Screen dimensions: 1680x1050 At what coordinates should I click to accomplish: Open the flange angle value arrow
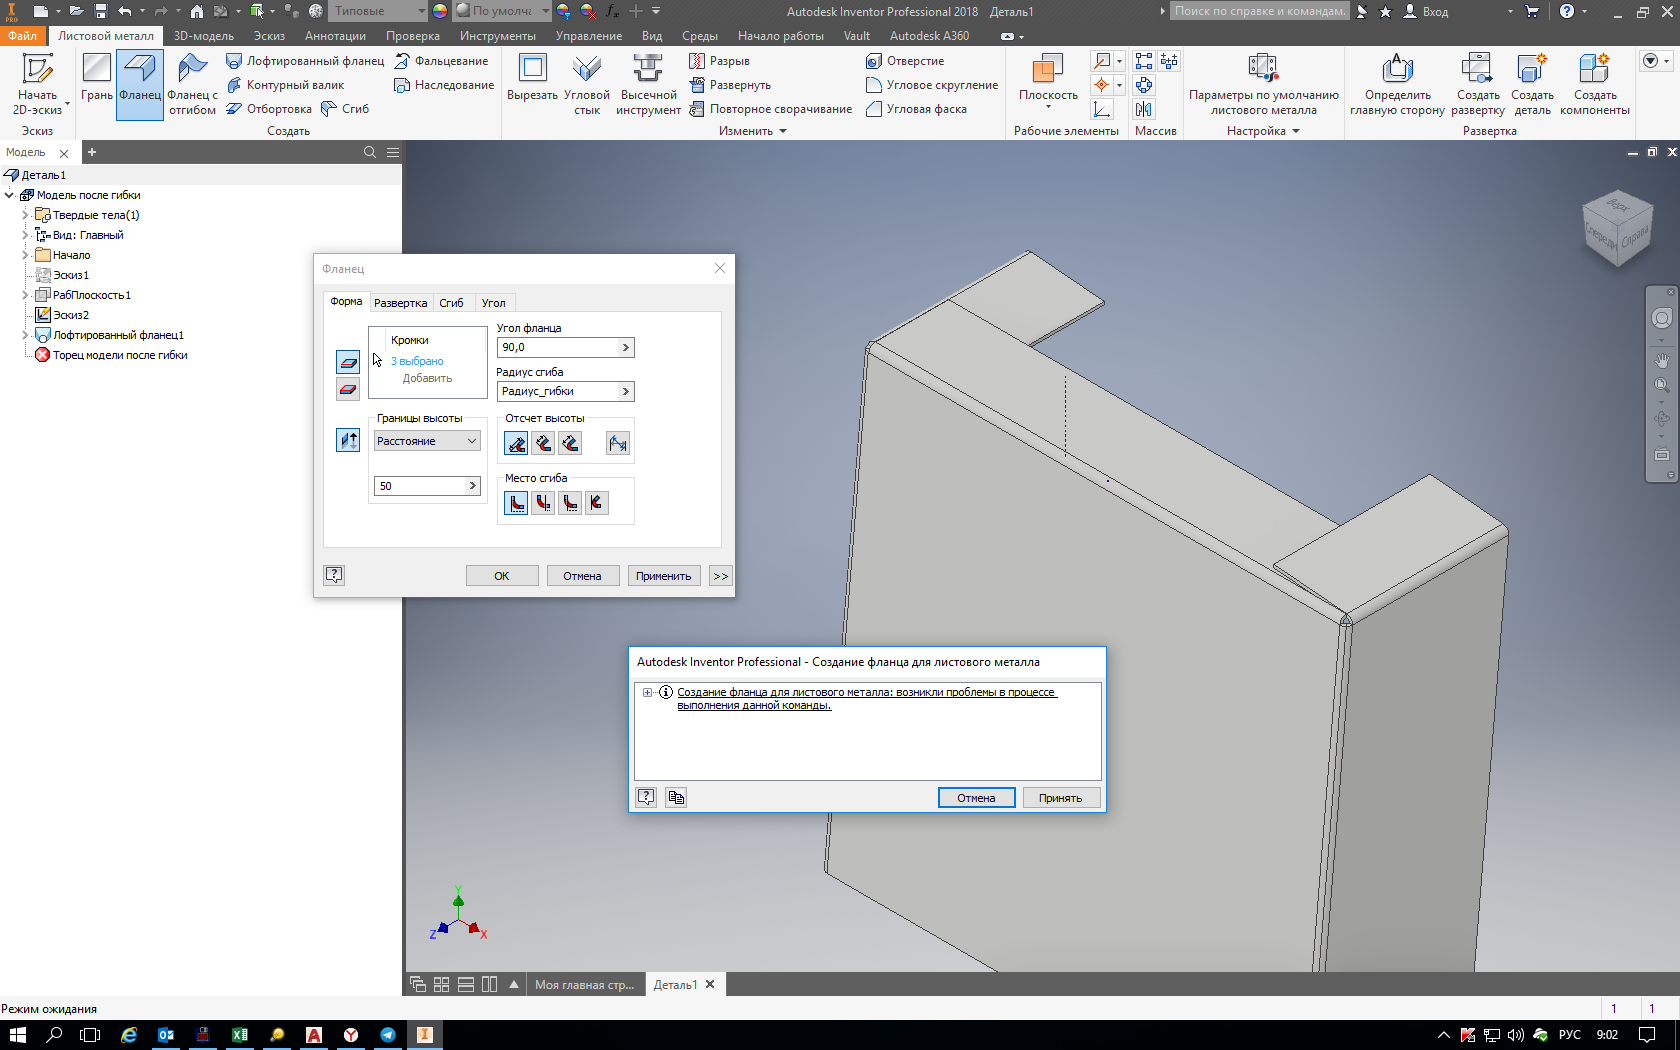click(x=626, y=347)
